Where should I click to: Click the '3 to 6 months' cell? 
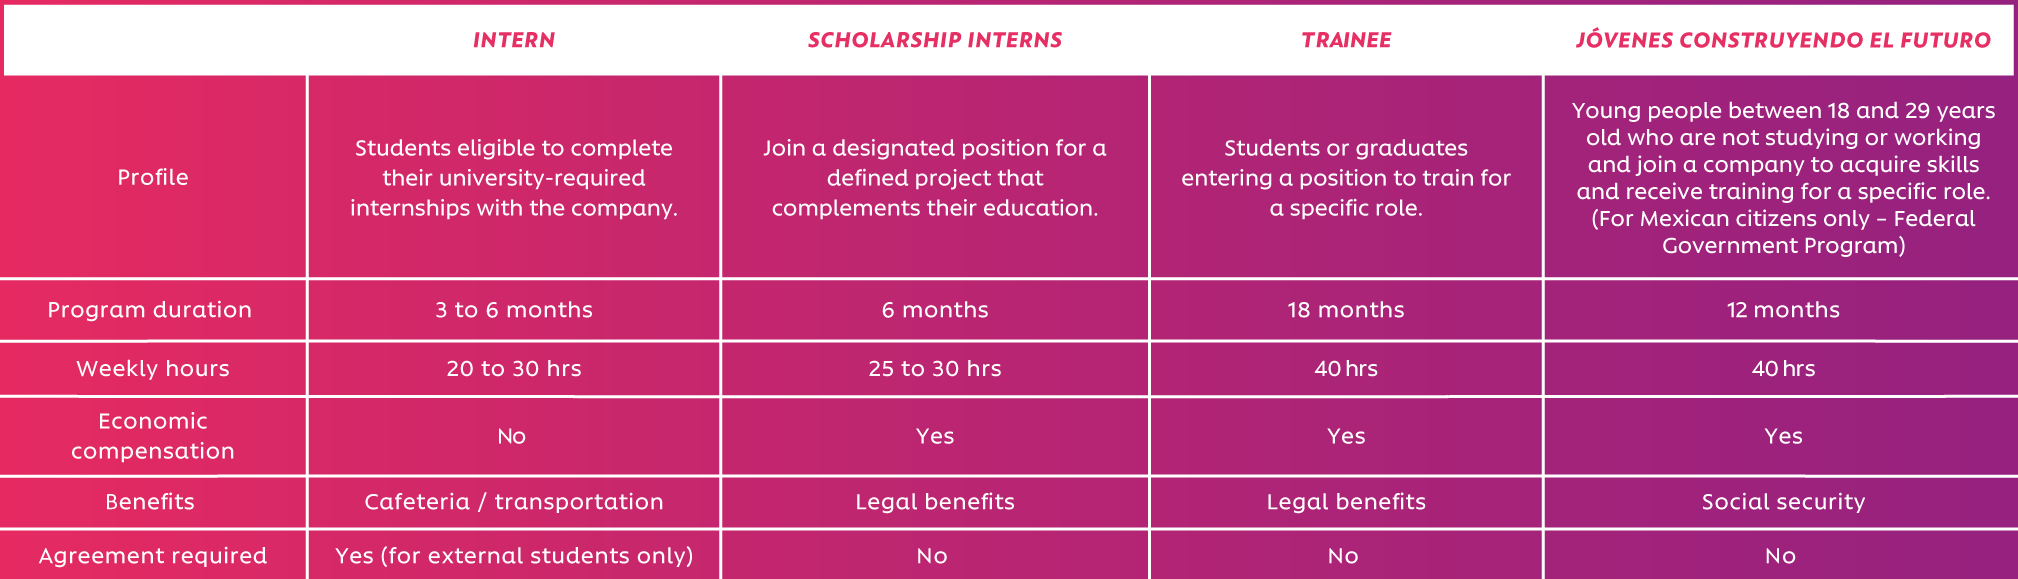pos(514,310)
